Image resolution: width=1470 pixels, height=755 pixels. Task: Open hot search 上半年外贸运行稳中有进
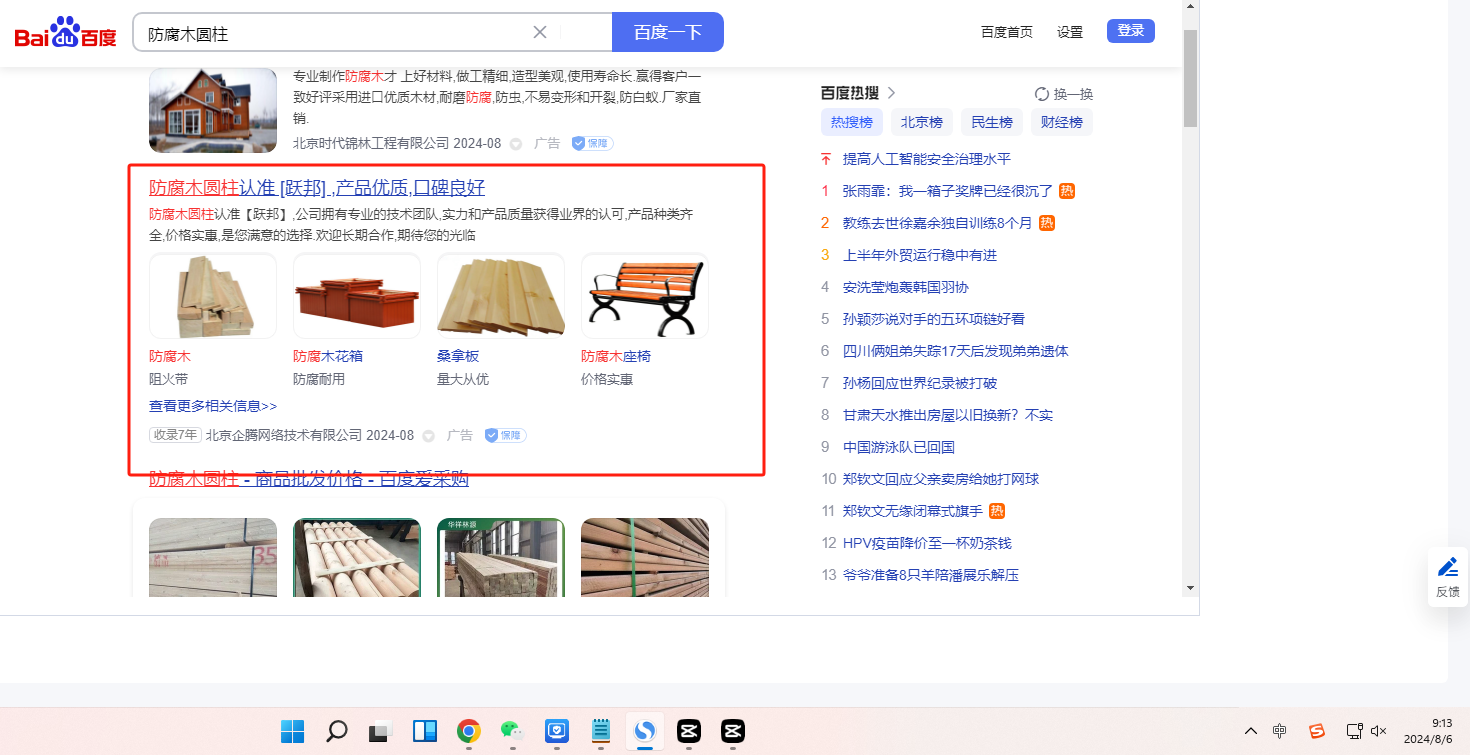(920, 255)
